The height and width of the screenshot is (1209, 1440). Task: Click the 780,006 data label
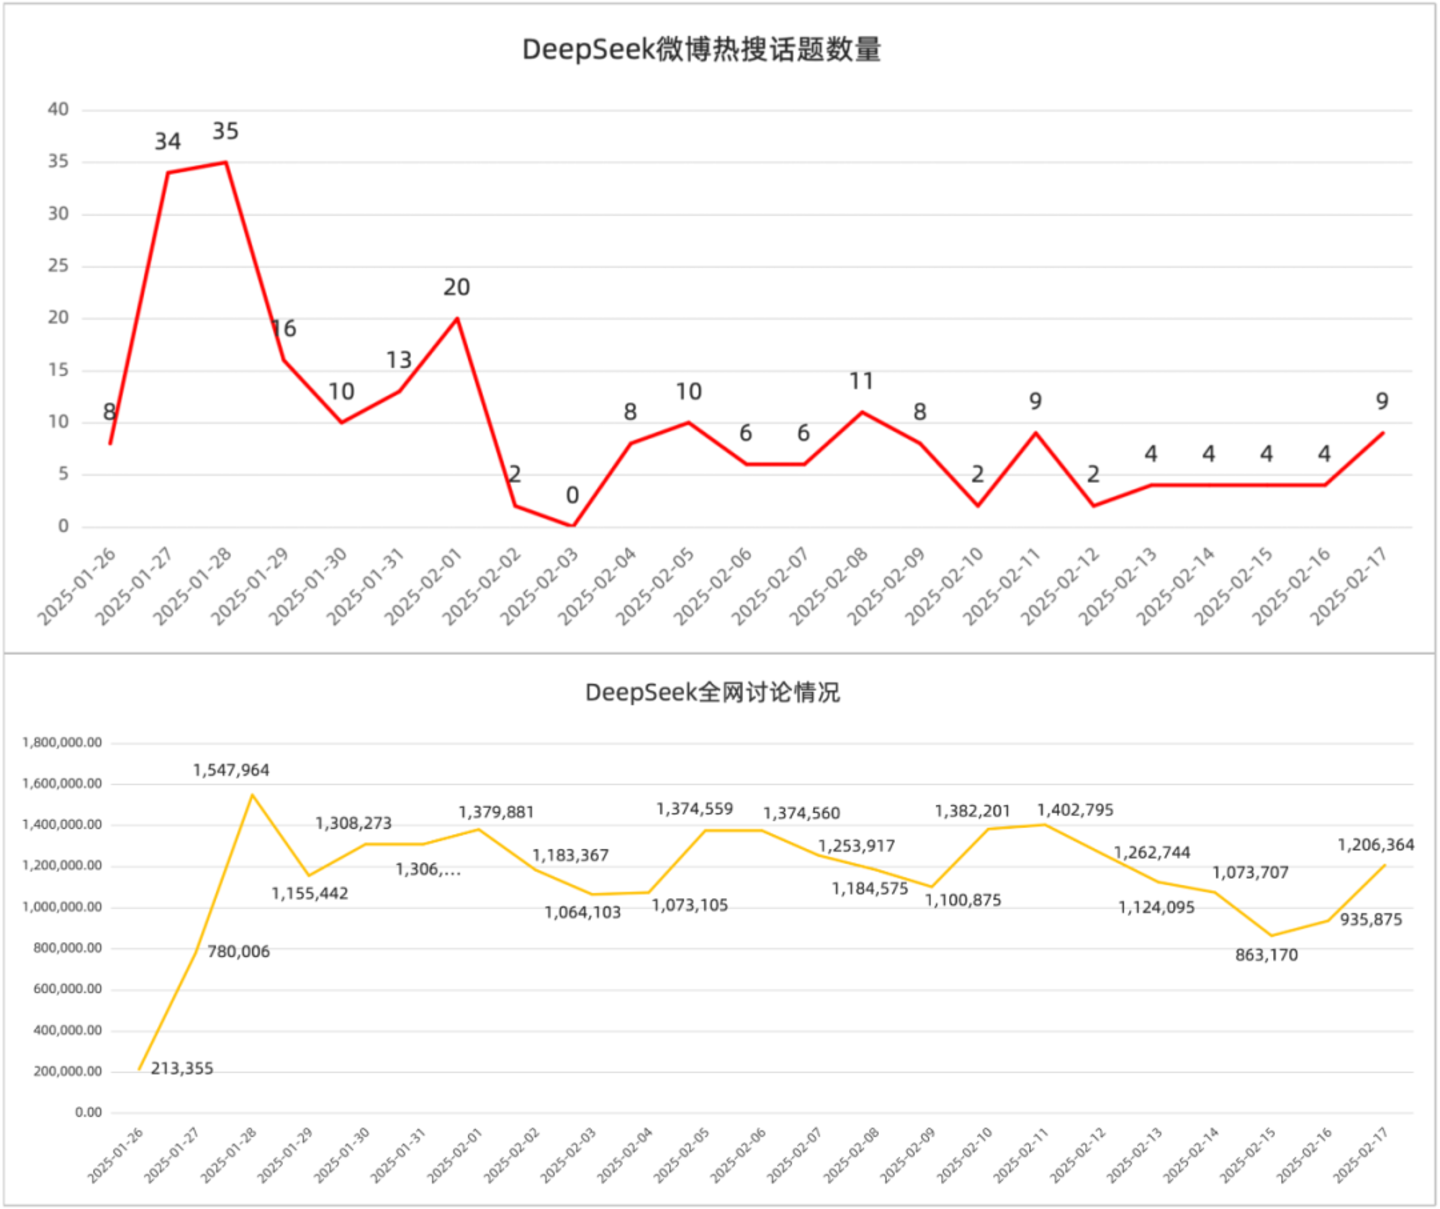238,952
